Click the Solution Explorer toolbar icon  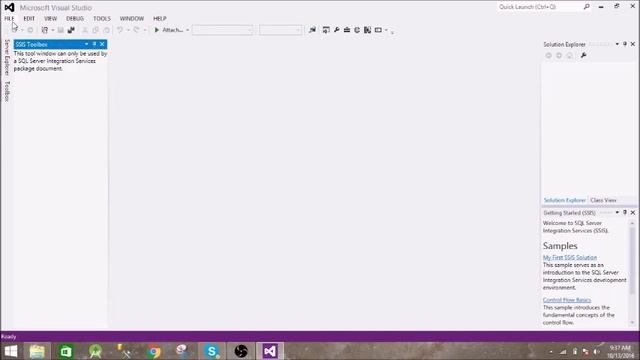coord(326,30)
